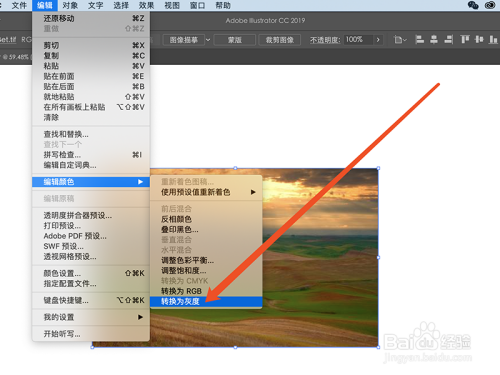Screen dimensions: 500x375
Task: Click right-middle selection handle of image
Action: click(378, 258)
